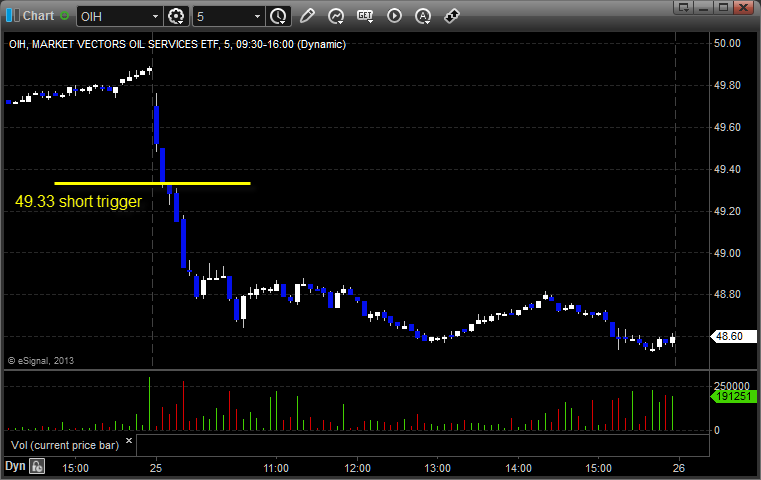Click into the OIH symbol field
Image resolution: width=761 pixels, height=480 pixels.
113,17
